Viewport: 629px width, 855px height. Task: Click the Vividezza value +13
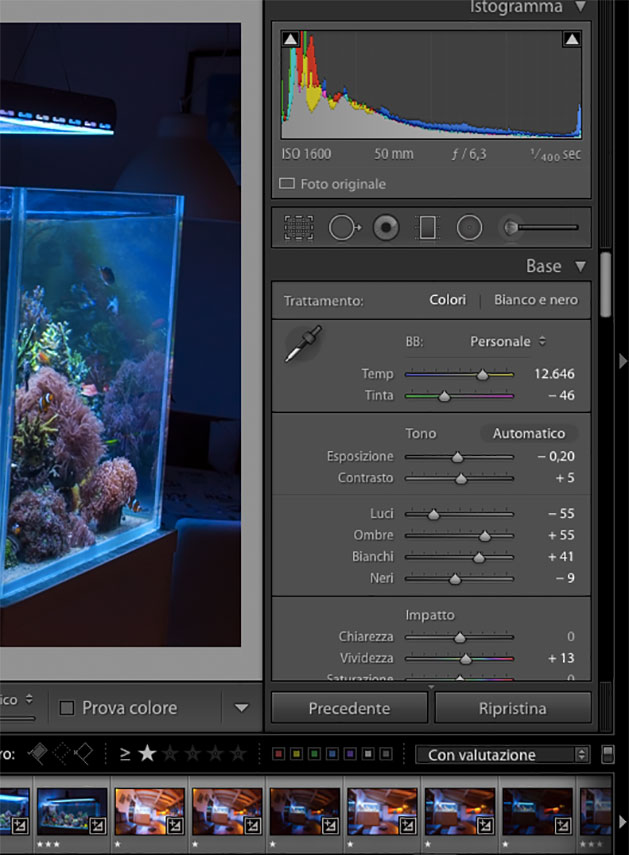[561, 658]
